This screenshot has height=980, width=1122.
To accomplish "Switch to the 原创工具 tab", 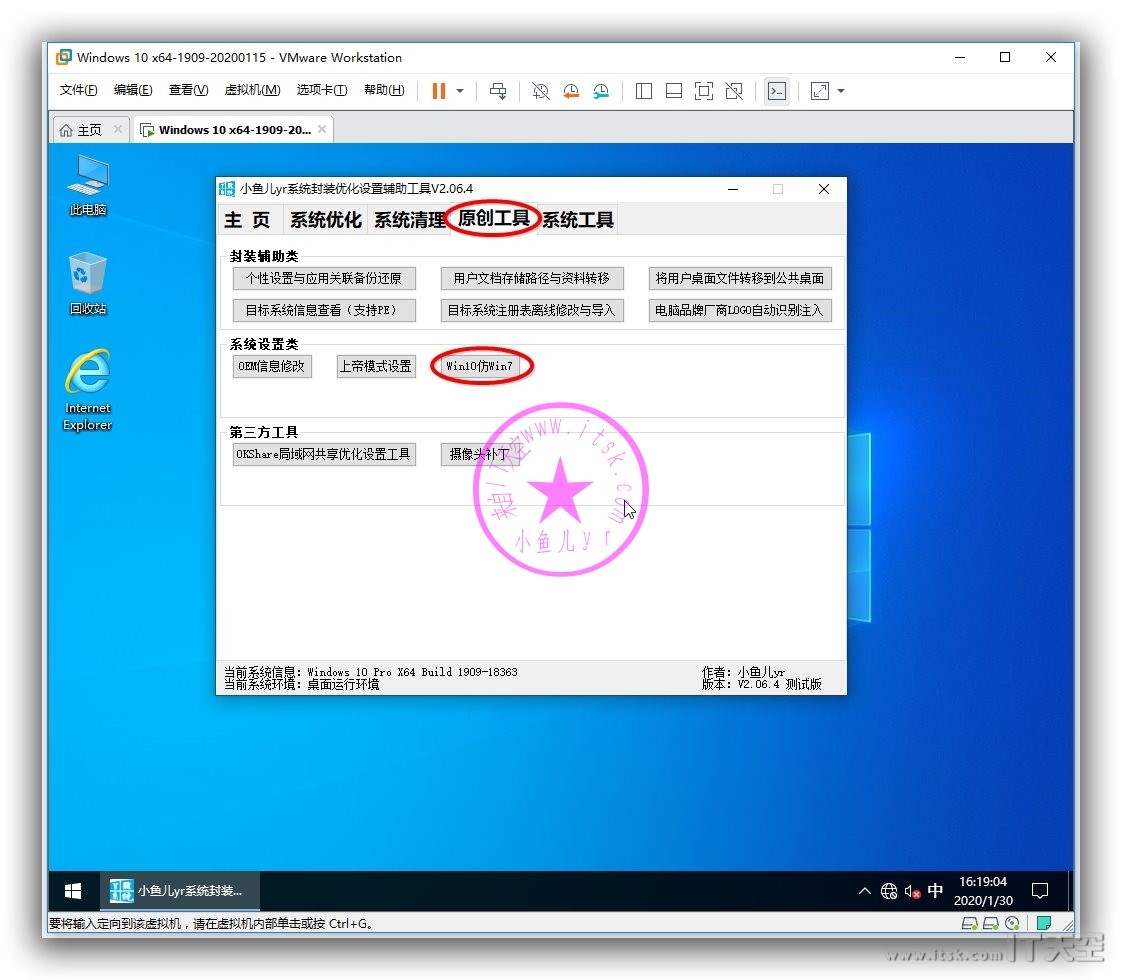I will [x=493, y=218].
